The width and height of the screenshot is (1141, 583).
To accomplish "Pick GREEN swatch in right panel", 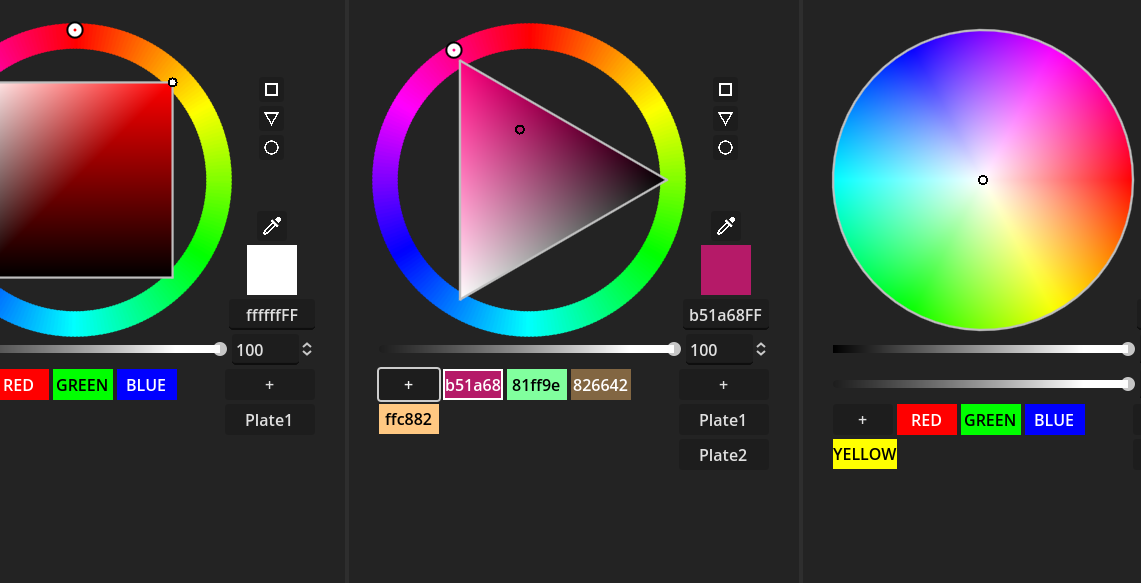I will (x=991, y=420).
